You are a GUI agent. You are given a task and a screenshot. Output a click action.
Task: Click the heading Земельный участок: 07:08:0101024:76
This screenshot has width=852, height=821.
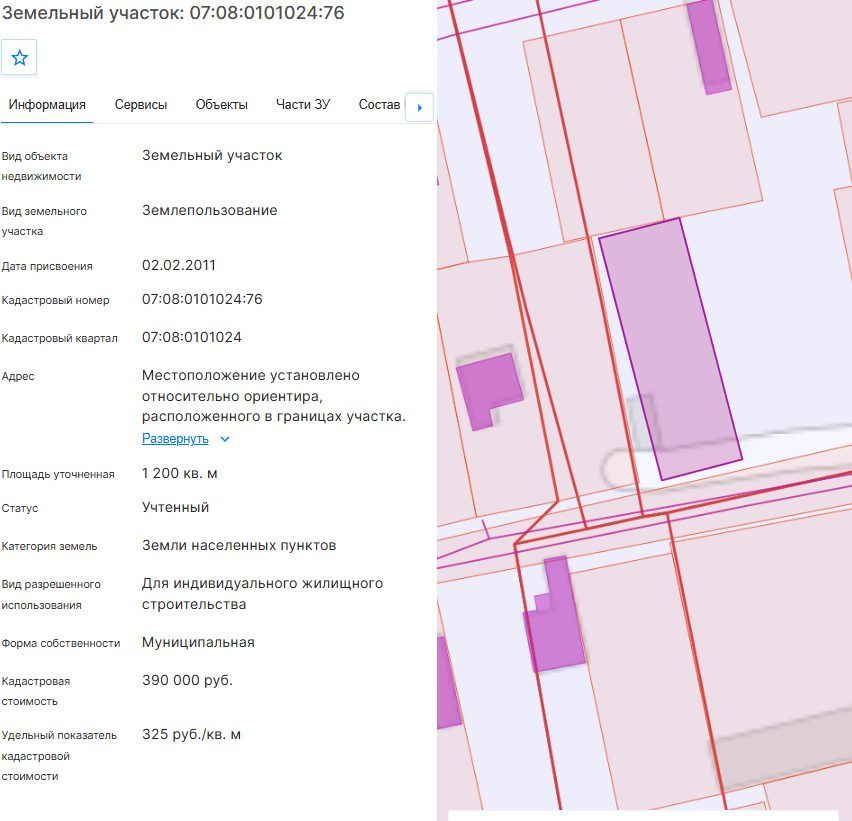pos(173,12)
